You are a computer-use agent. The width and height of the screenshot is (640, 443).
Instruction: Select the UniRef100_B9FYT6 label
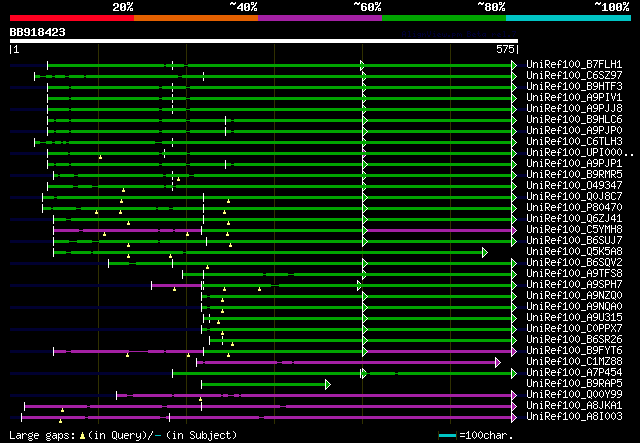point(574,351)
